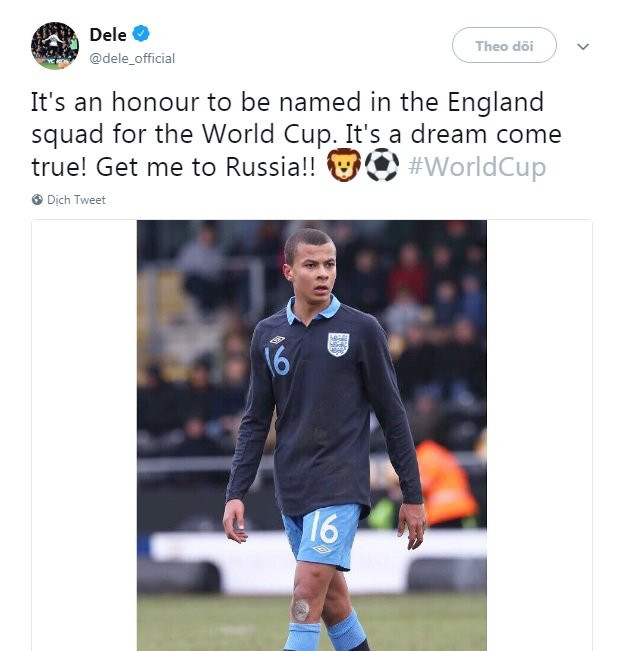Click the Umbro logo on the shorts

322,549
